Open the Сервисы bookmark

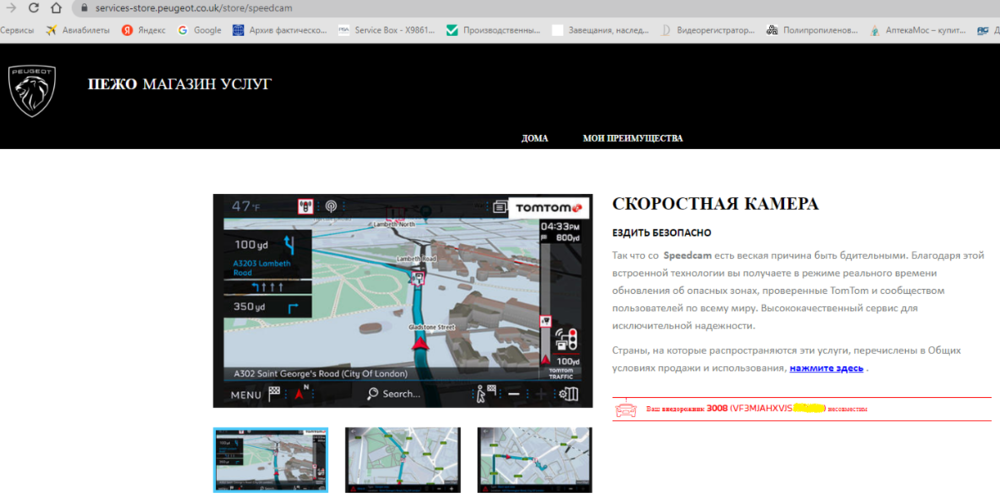(17, 30)
